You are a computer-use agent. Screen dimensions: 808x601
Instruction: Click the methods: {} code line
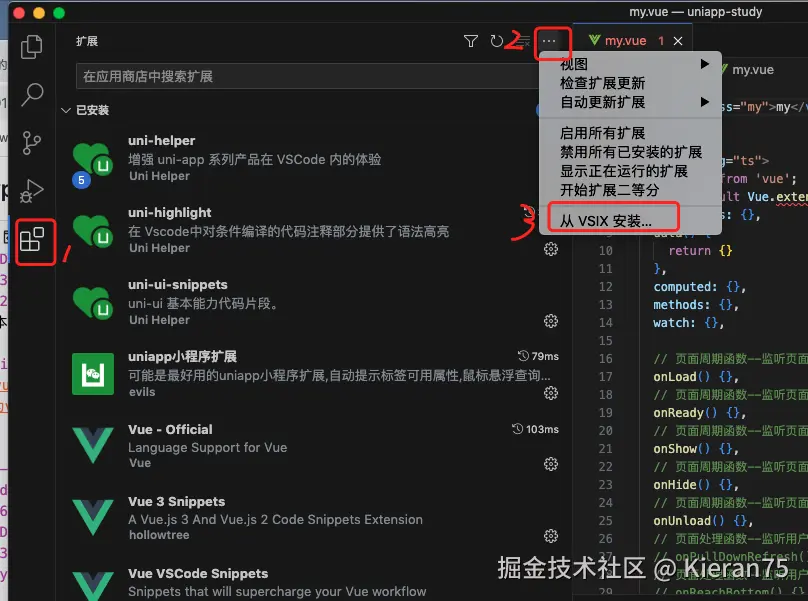(696, 305)
